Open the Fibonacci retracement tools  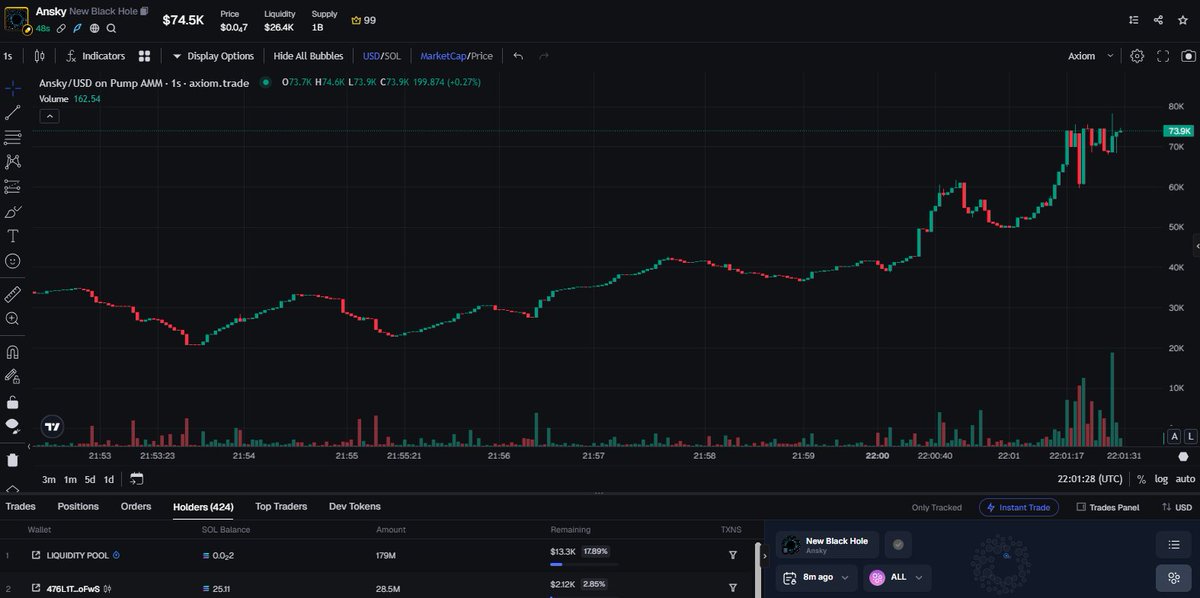point(13,137)
